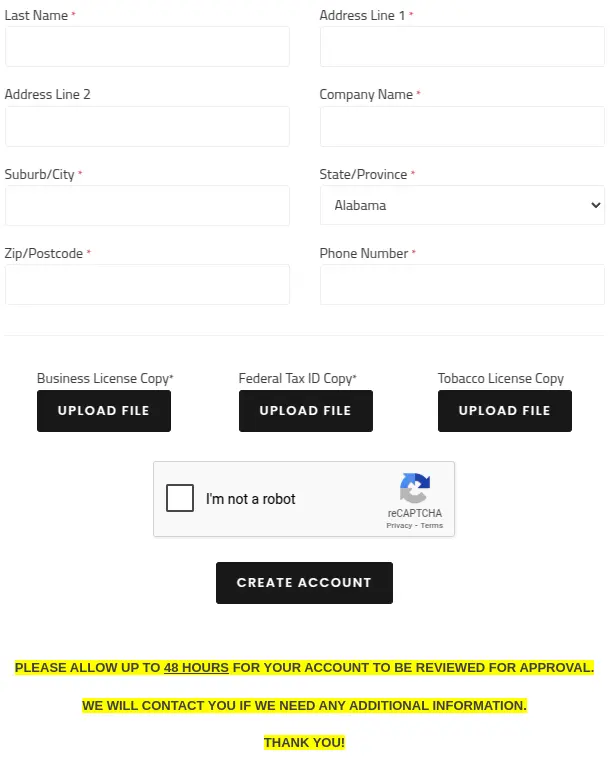610x760 pixels.
Task: Click the Address Line 1 field
Action: point(462,47)
